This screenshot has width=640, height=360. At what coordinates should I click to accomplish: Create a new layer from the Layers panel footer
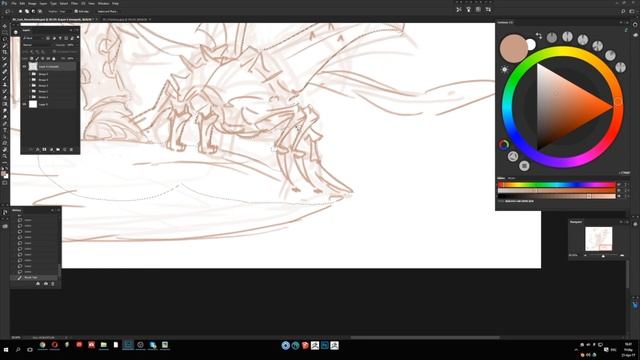(64, 150)
